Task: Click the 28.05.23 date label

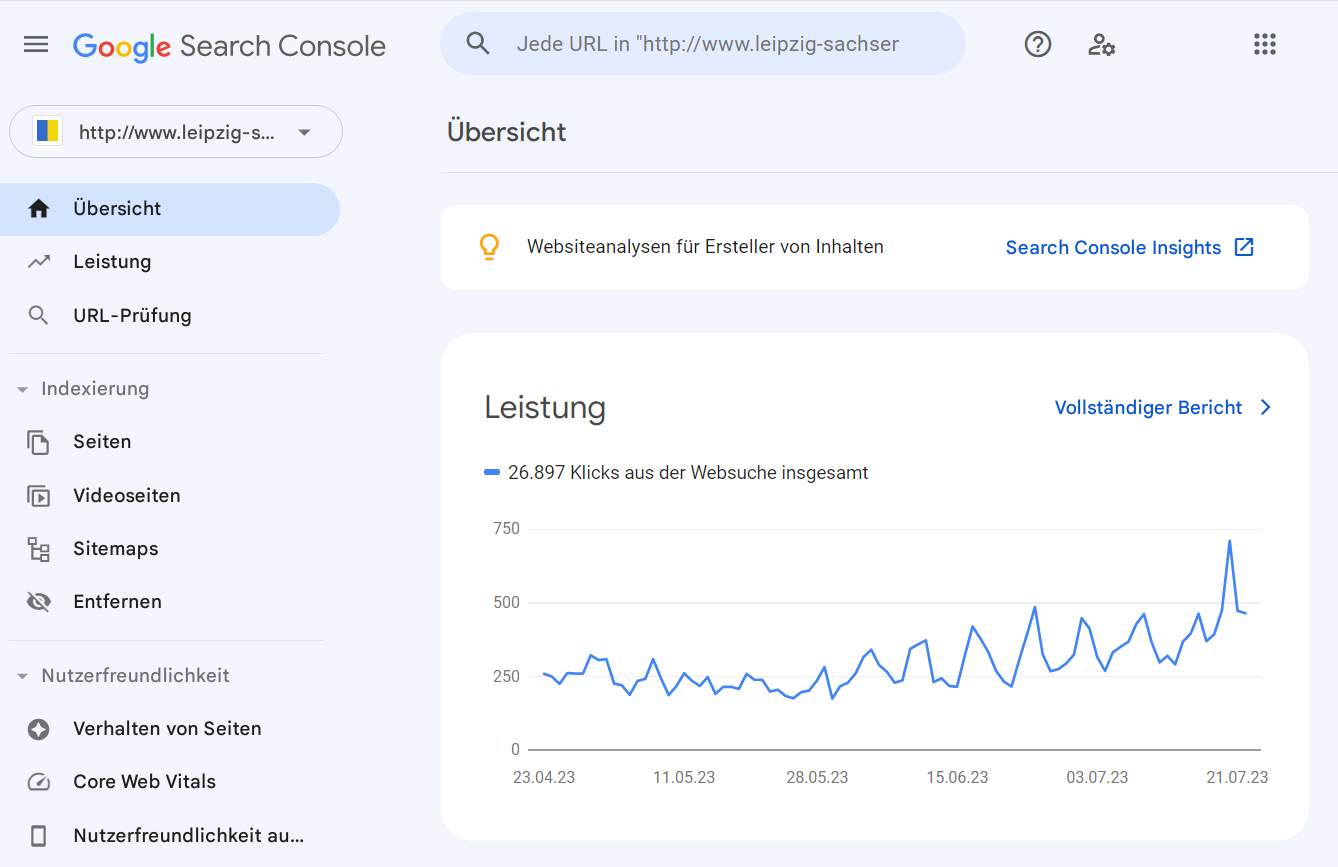Action: coord(817,777)
